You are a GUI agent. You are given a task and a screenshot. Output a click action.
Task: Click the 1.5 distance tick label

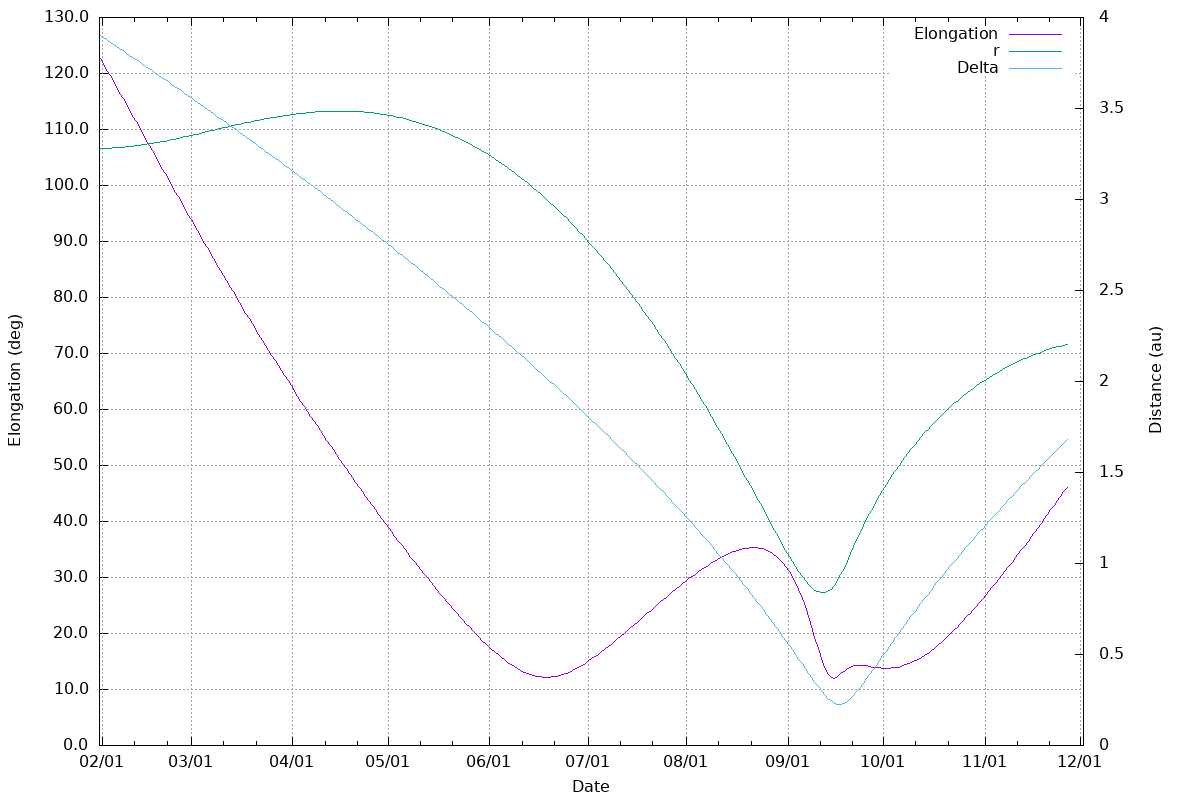pyautogui.click(x=1111, y=472)
